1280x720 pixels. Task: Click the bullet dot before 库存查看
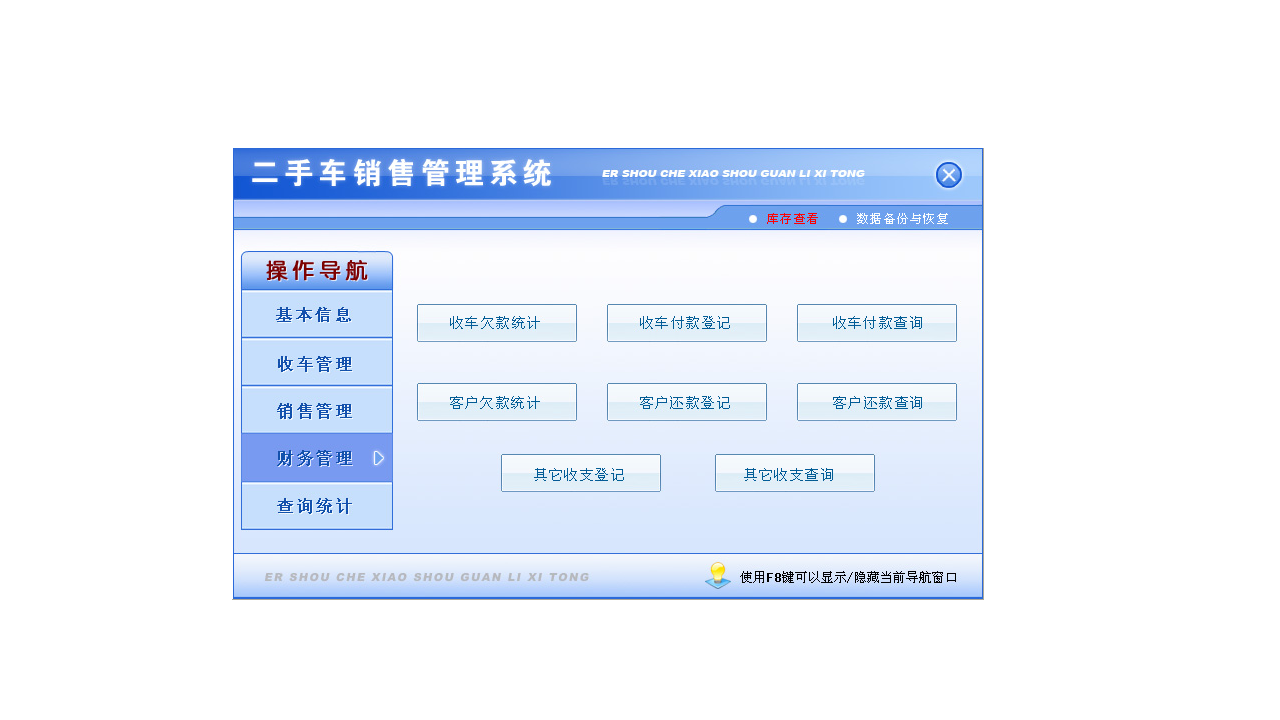(x=752, y=217)
